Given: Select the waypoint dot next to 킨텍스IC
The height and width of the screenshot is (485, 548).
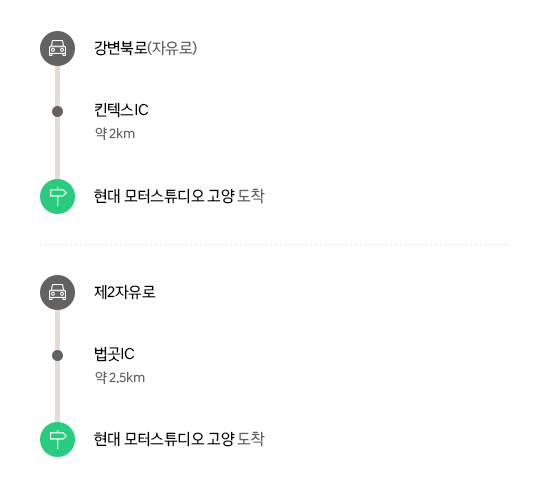Looking at the screenshot, I should (x=57, y=111).
